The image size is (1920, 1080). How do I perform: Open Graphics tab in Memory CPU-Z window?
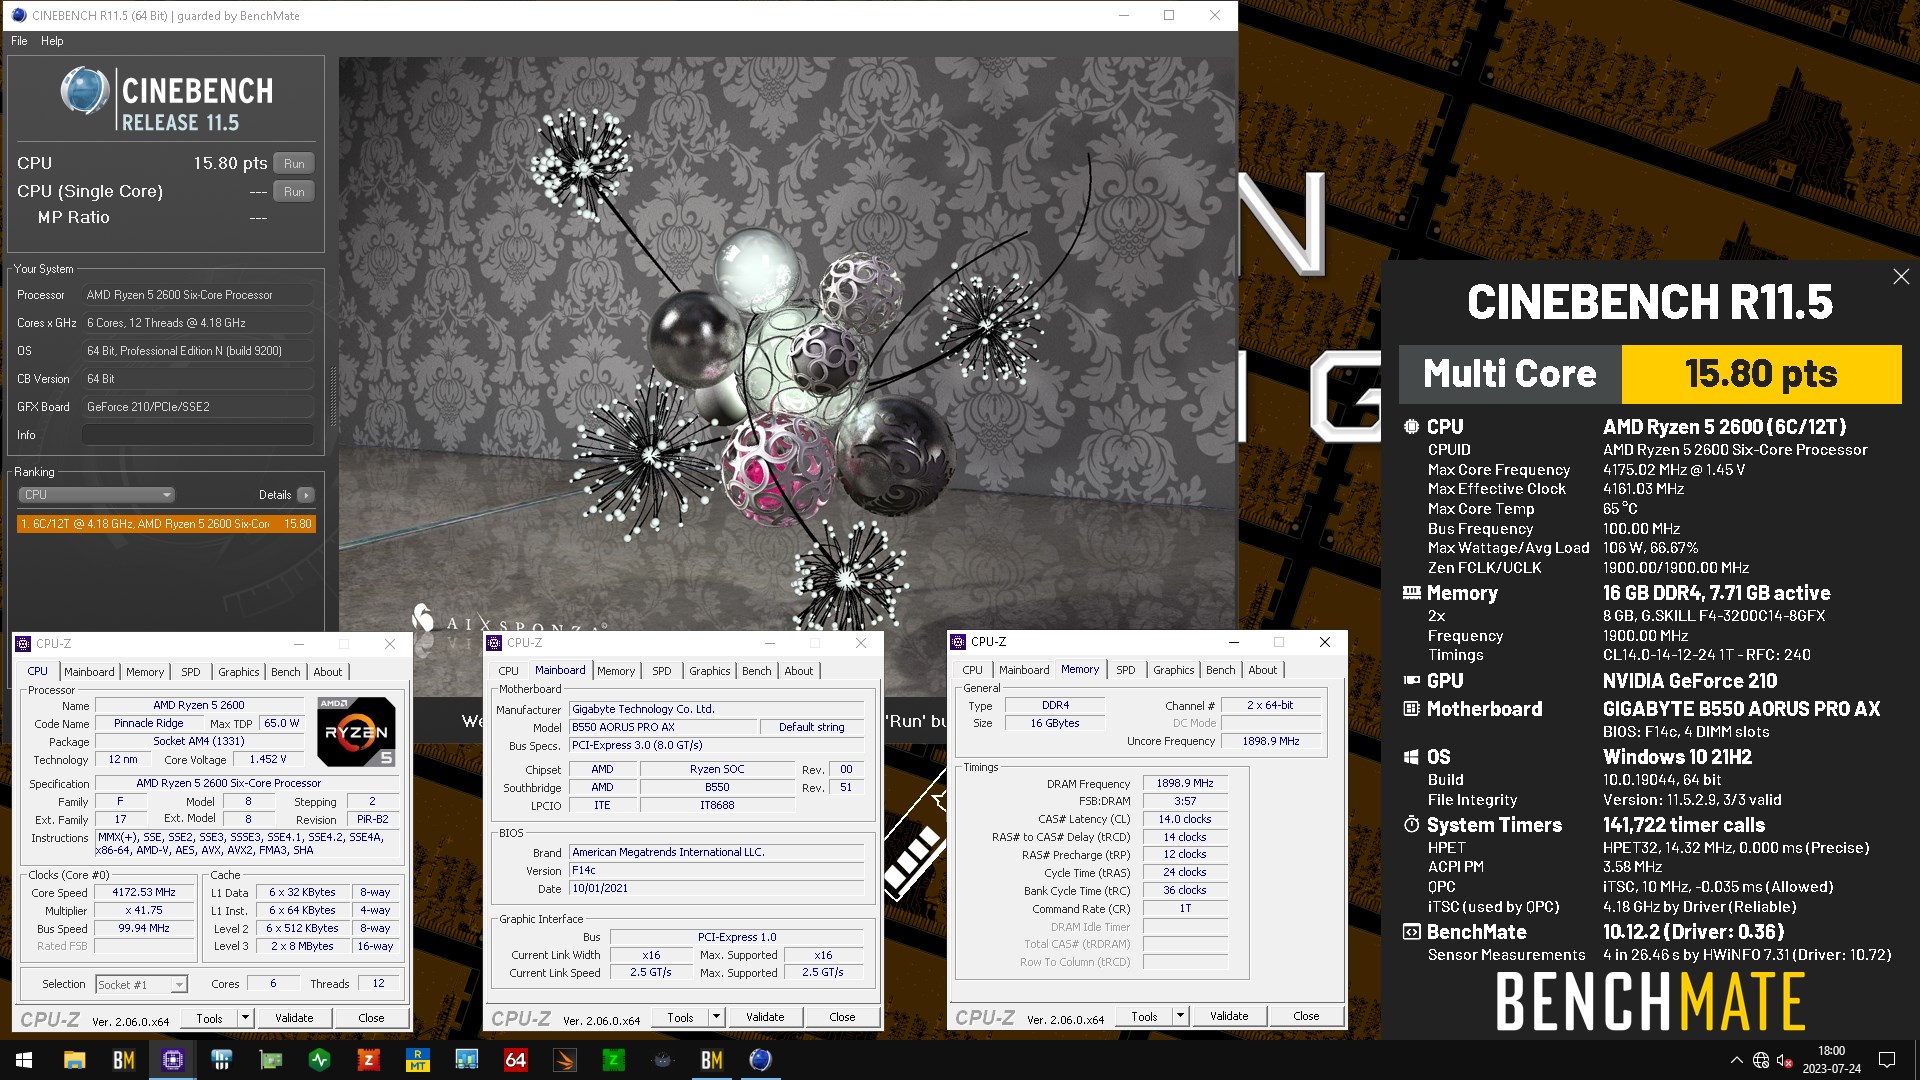[x=1173, y=670]
